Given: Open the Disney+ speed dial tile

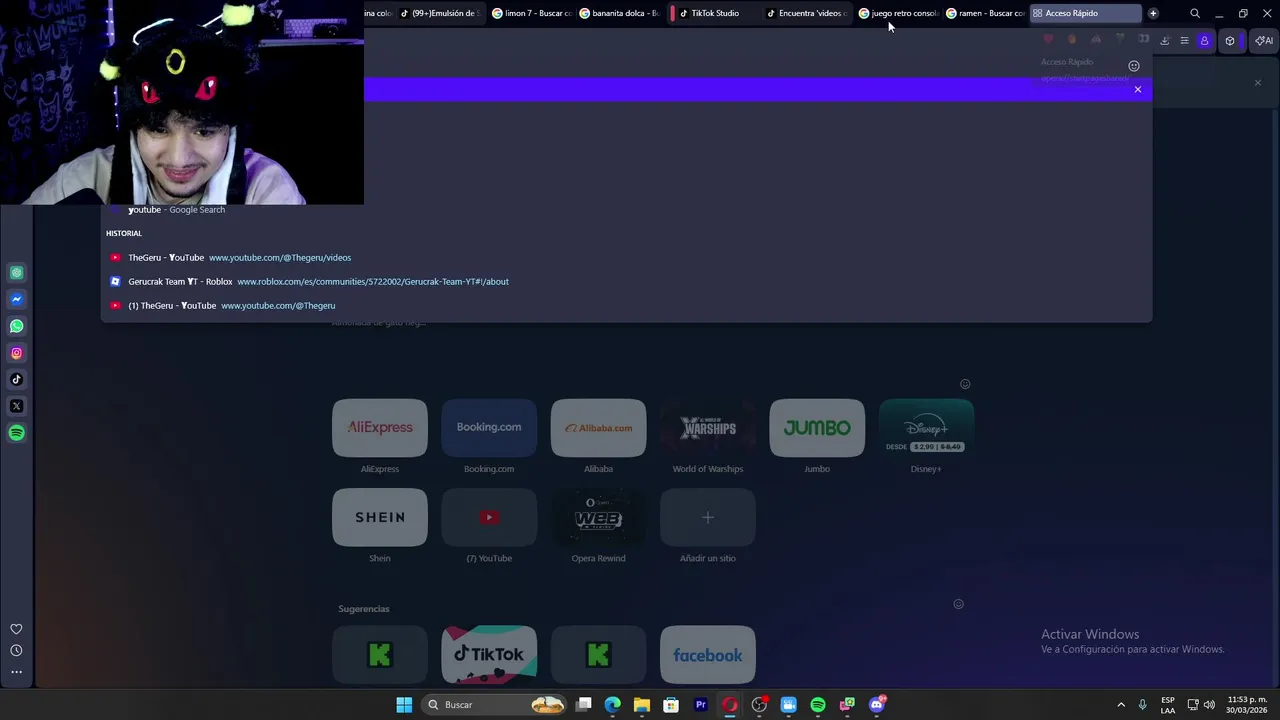Looking at the screenshot, I should 926,428.
